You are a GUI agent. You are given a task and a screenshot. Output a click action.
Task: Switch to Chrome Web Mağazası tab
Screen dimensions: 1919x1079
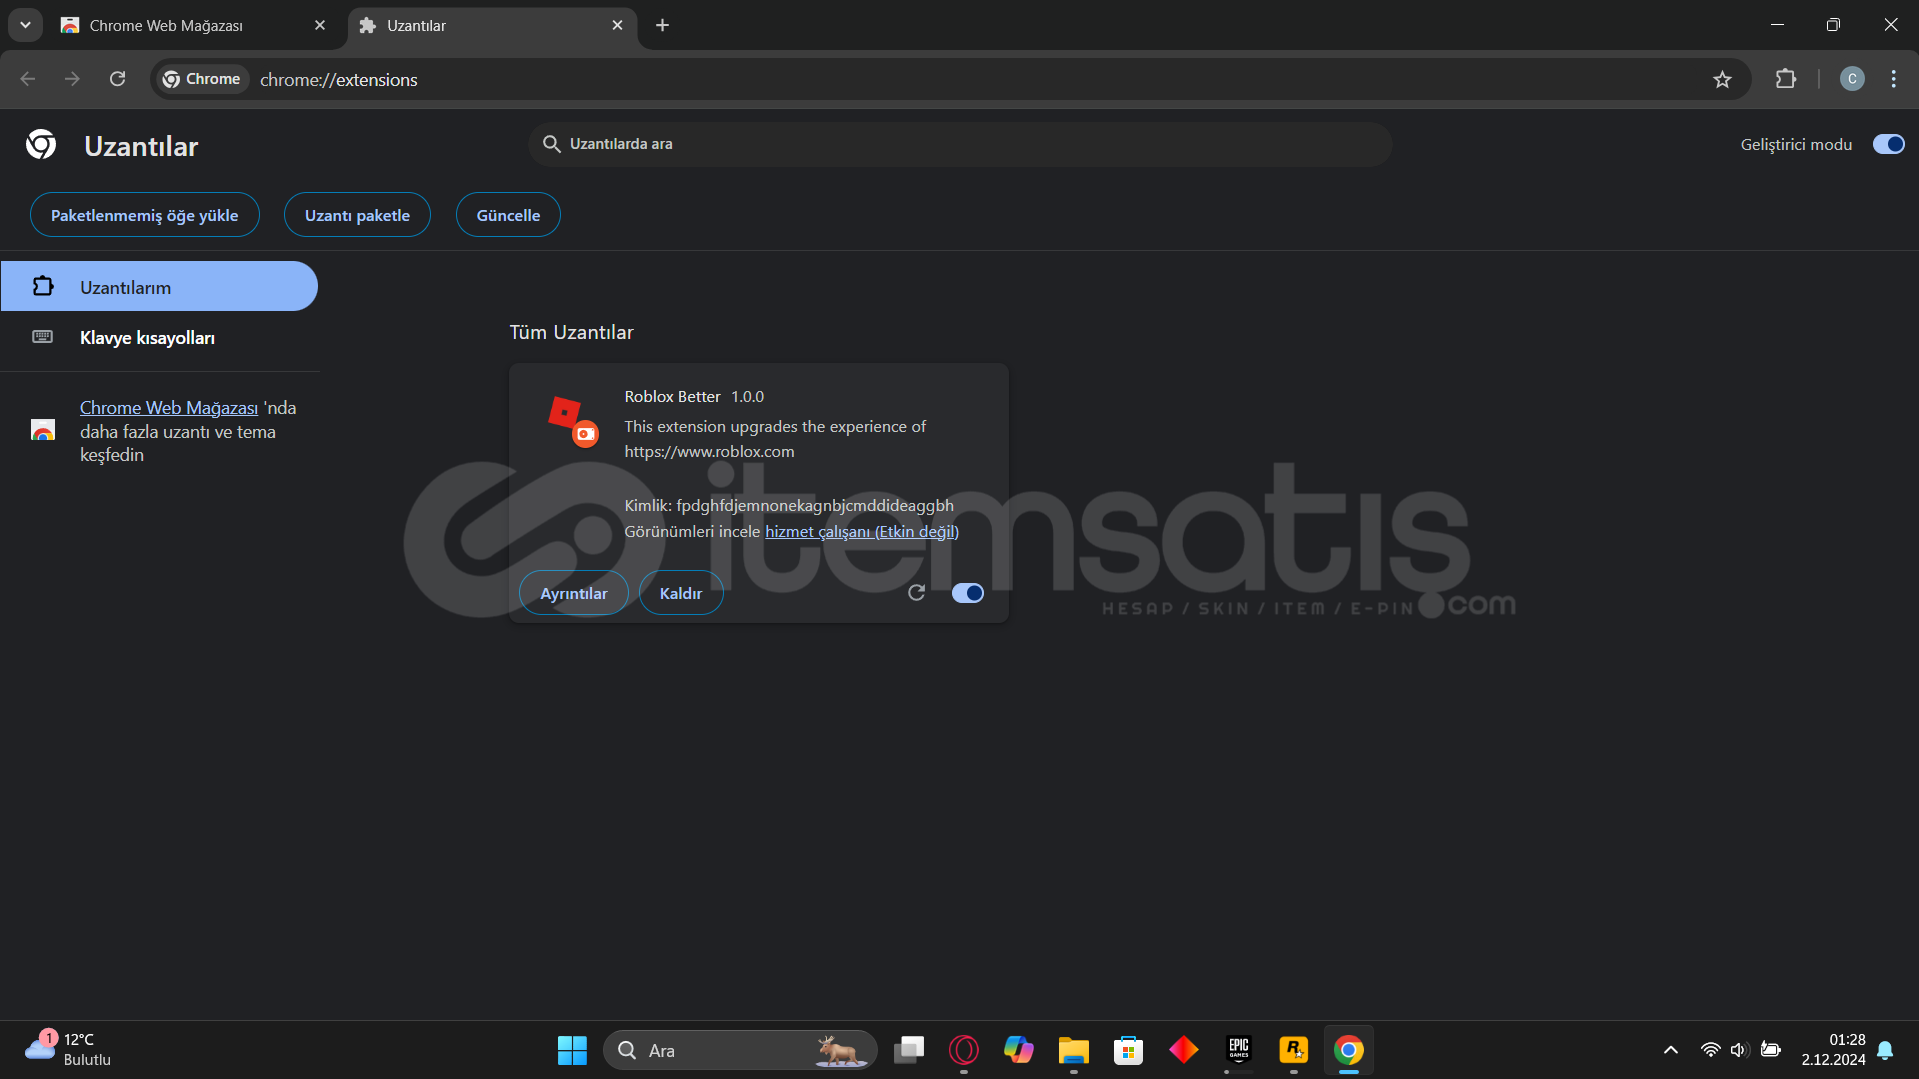pos(195,26)
